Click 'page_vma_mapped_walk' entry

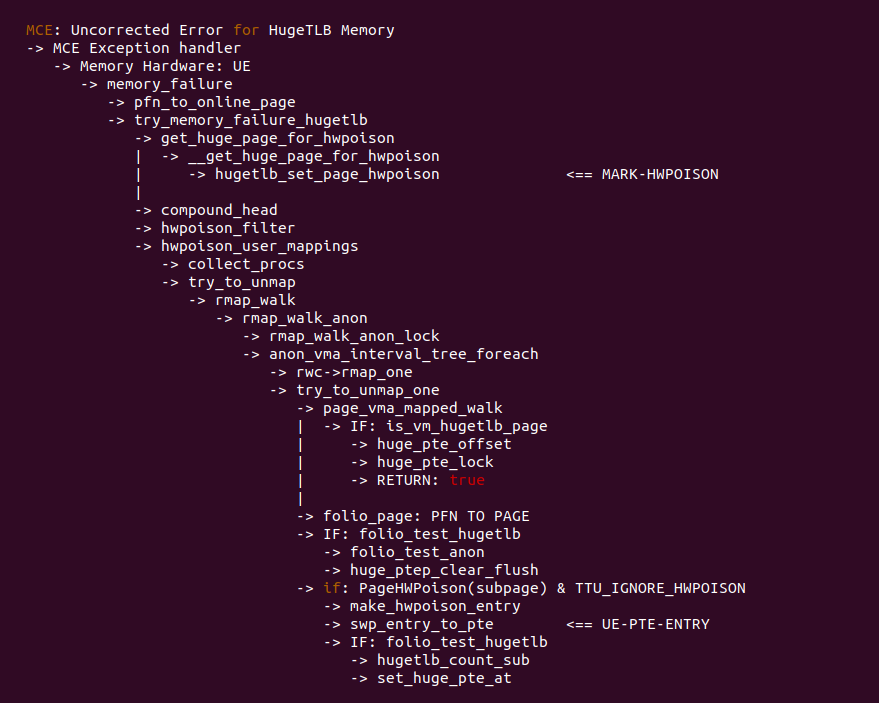[413, 408]
